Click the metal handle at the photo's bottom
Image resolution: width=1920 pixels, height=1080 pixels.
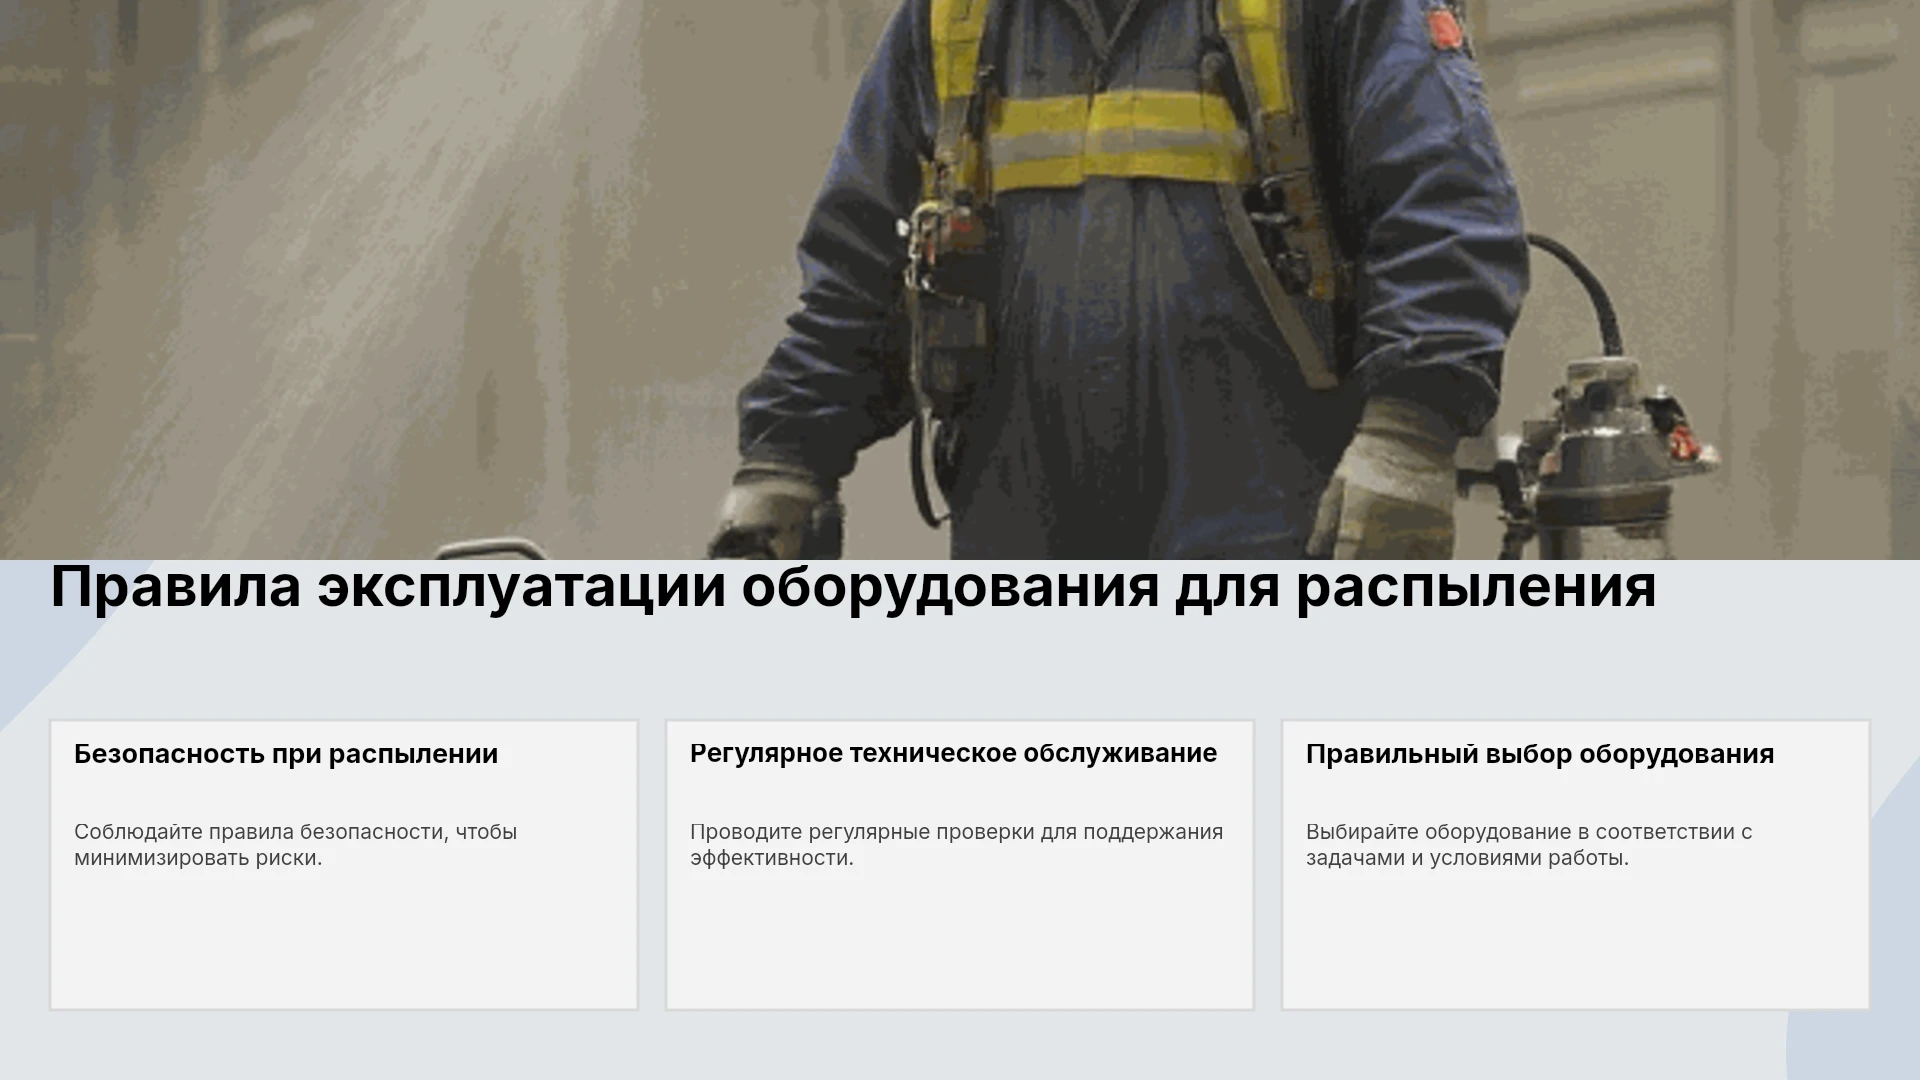490,549
